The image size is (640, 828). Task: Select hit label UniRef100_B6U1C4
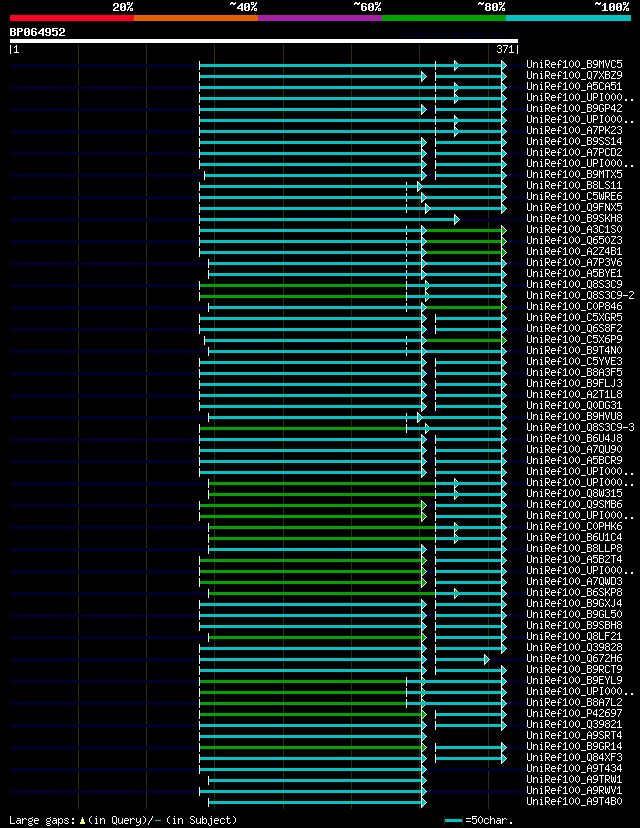tap(575, 538)
